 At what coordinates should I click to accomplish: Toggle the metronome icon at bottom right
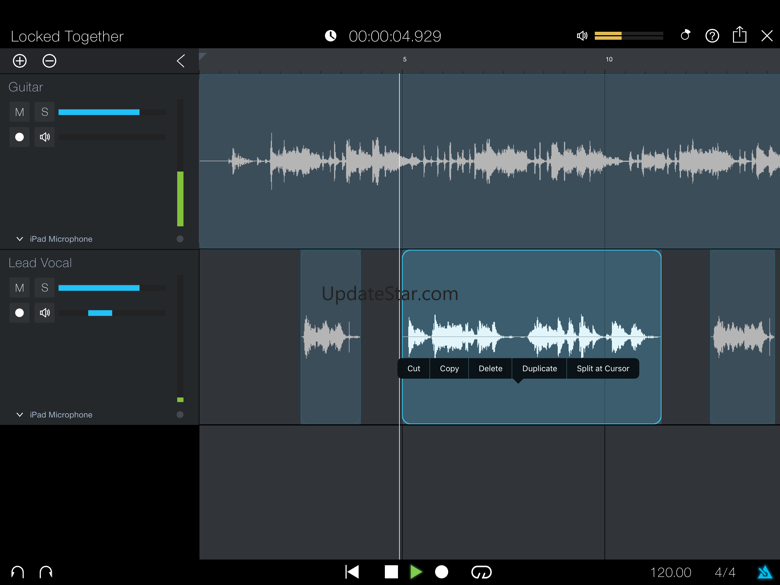tap(765, 573)
